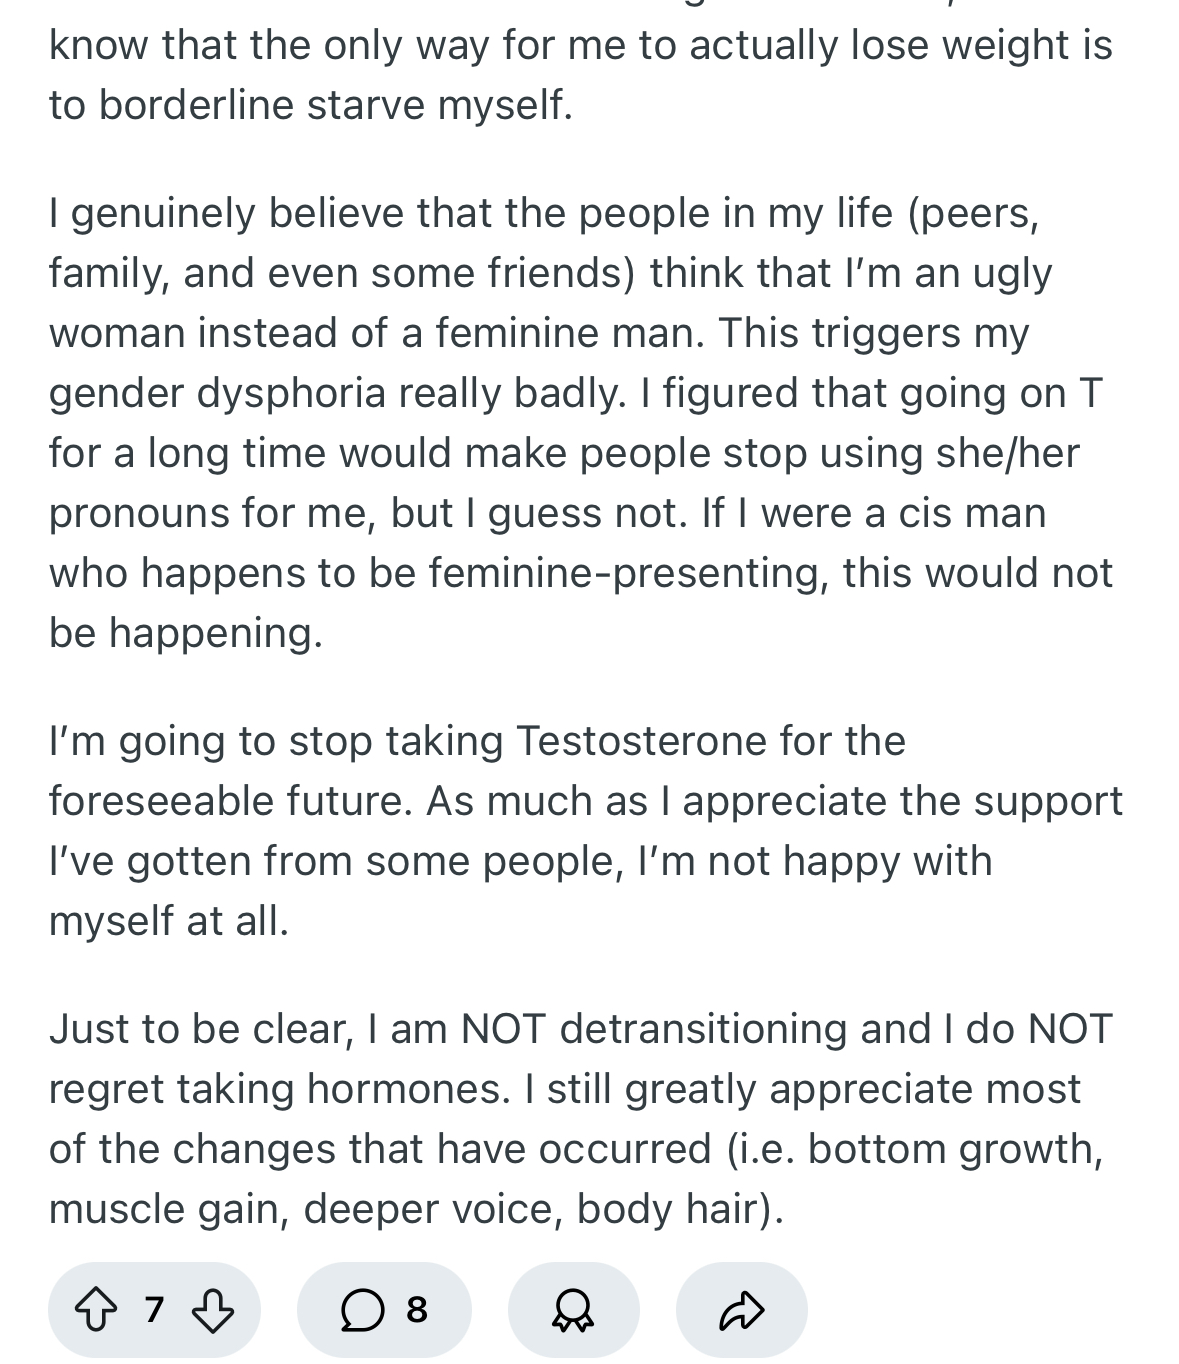This screenshot has height=1364, width=1179.
Task: Tap the 'Just to be clear' paragraph
Action: pyautogui.click(x=581, y=1119)
